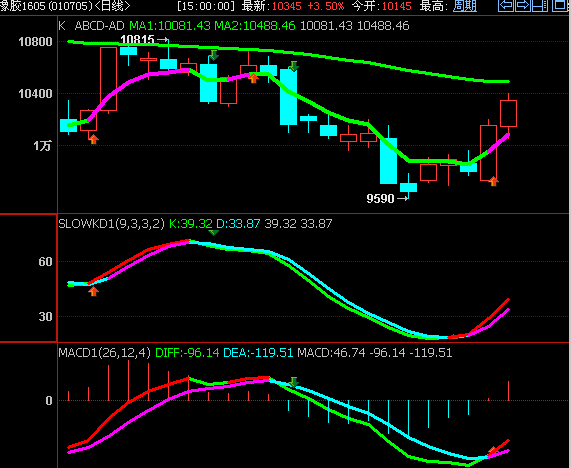Click the K chart-type label
571x468 pixels.
pos(62,26)
